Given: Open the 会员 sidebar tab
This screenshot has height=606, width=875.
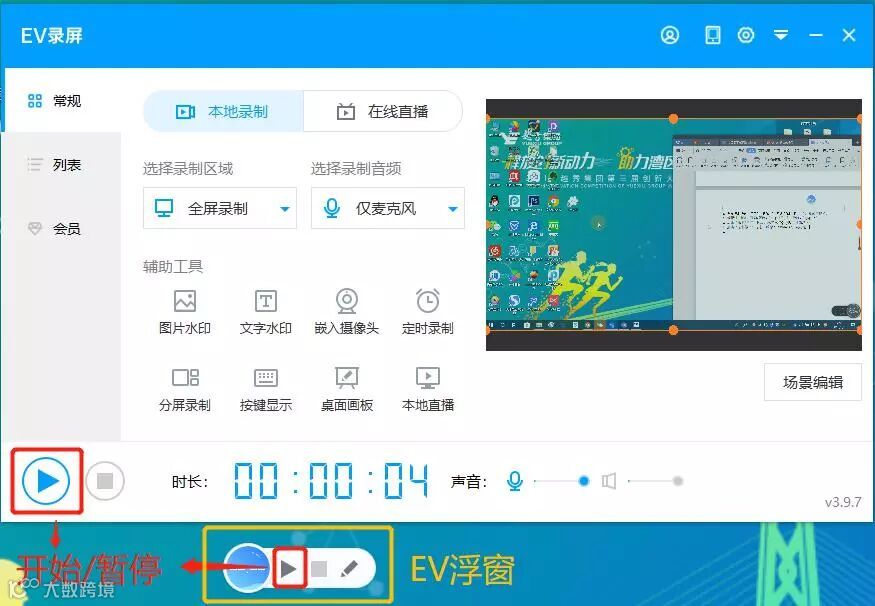Looking at the screenshot, I should pyautogui.click(x=61, y=229).
